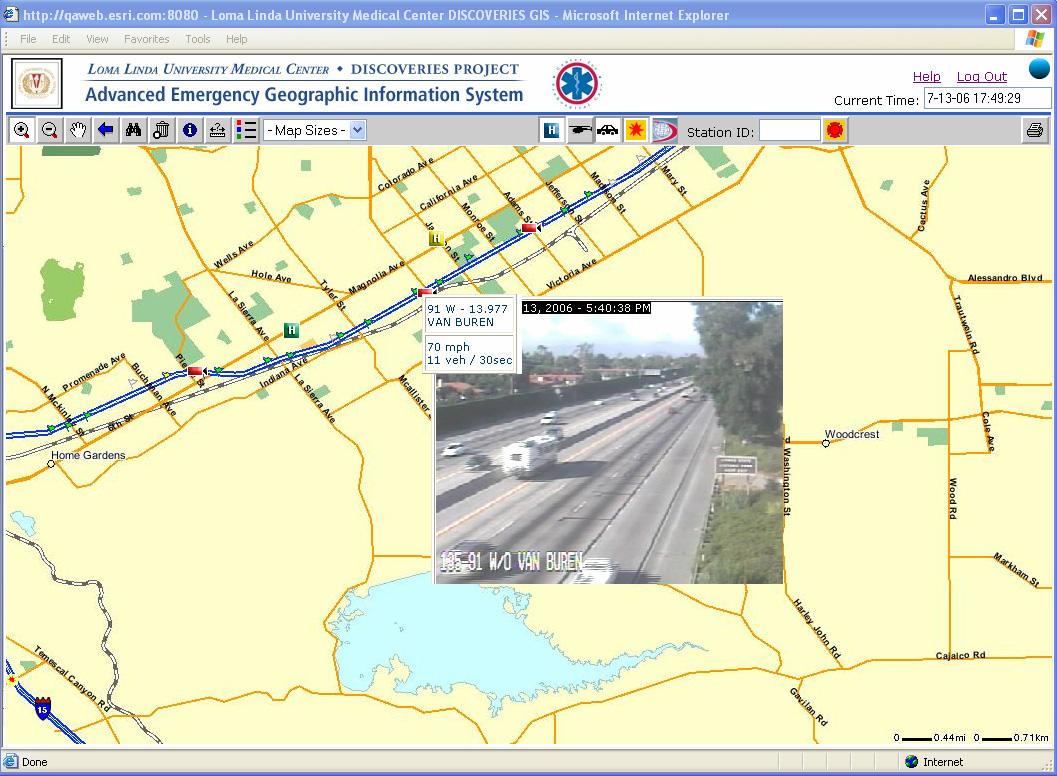Click the Station ID input field
Viewport: 1057px width, 776px height.
[x=789, y=130]
